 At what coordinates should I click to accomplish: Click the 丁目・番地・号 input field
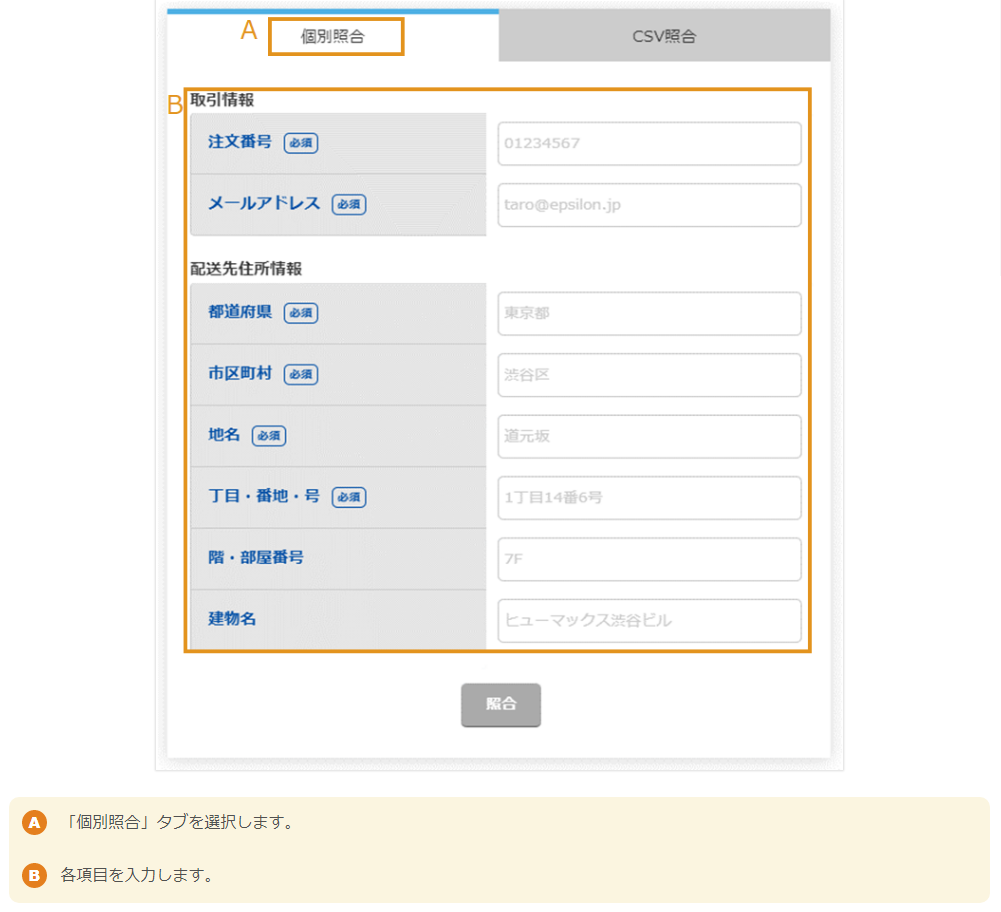pos(648,497)
